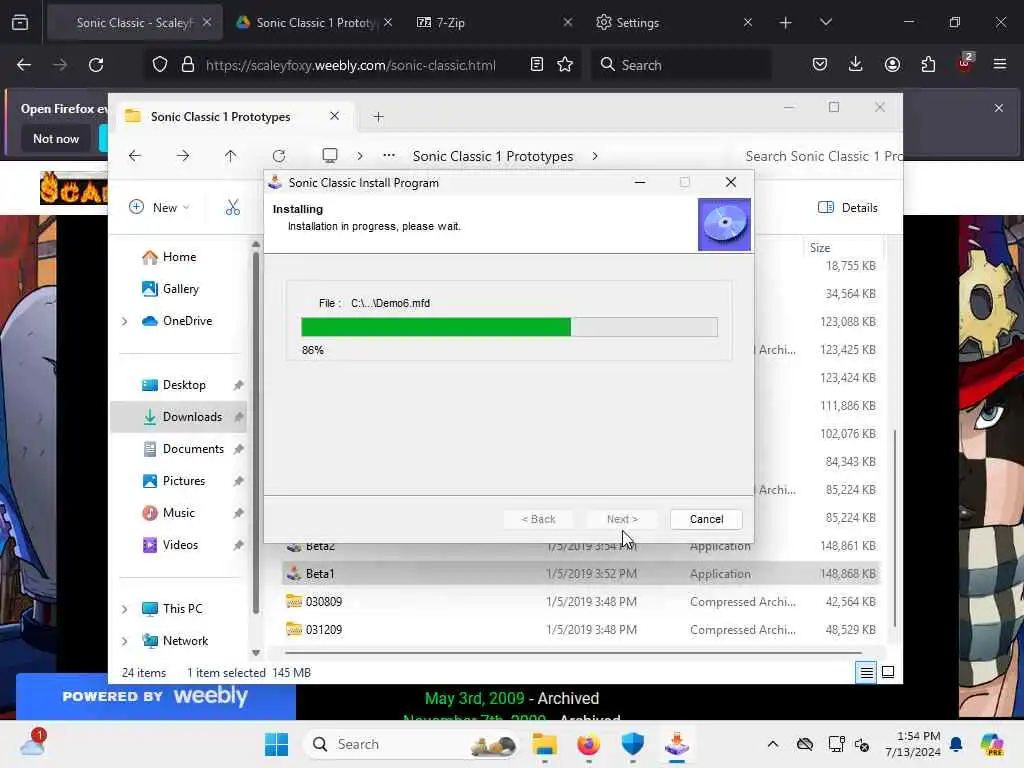Open the notifications bell in system tray
1024x768 pixels.
tap(956, 744)
